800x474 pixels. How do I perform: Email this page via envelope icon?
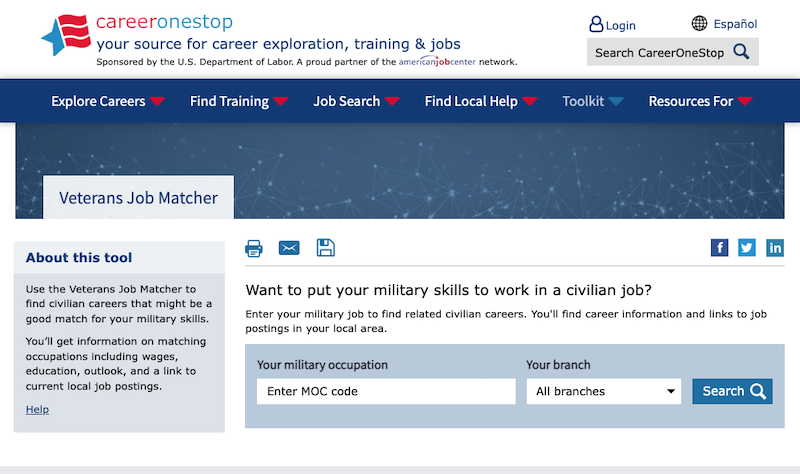[x=289, y=248]
